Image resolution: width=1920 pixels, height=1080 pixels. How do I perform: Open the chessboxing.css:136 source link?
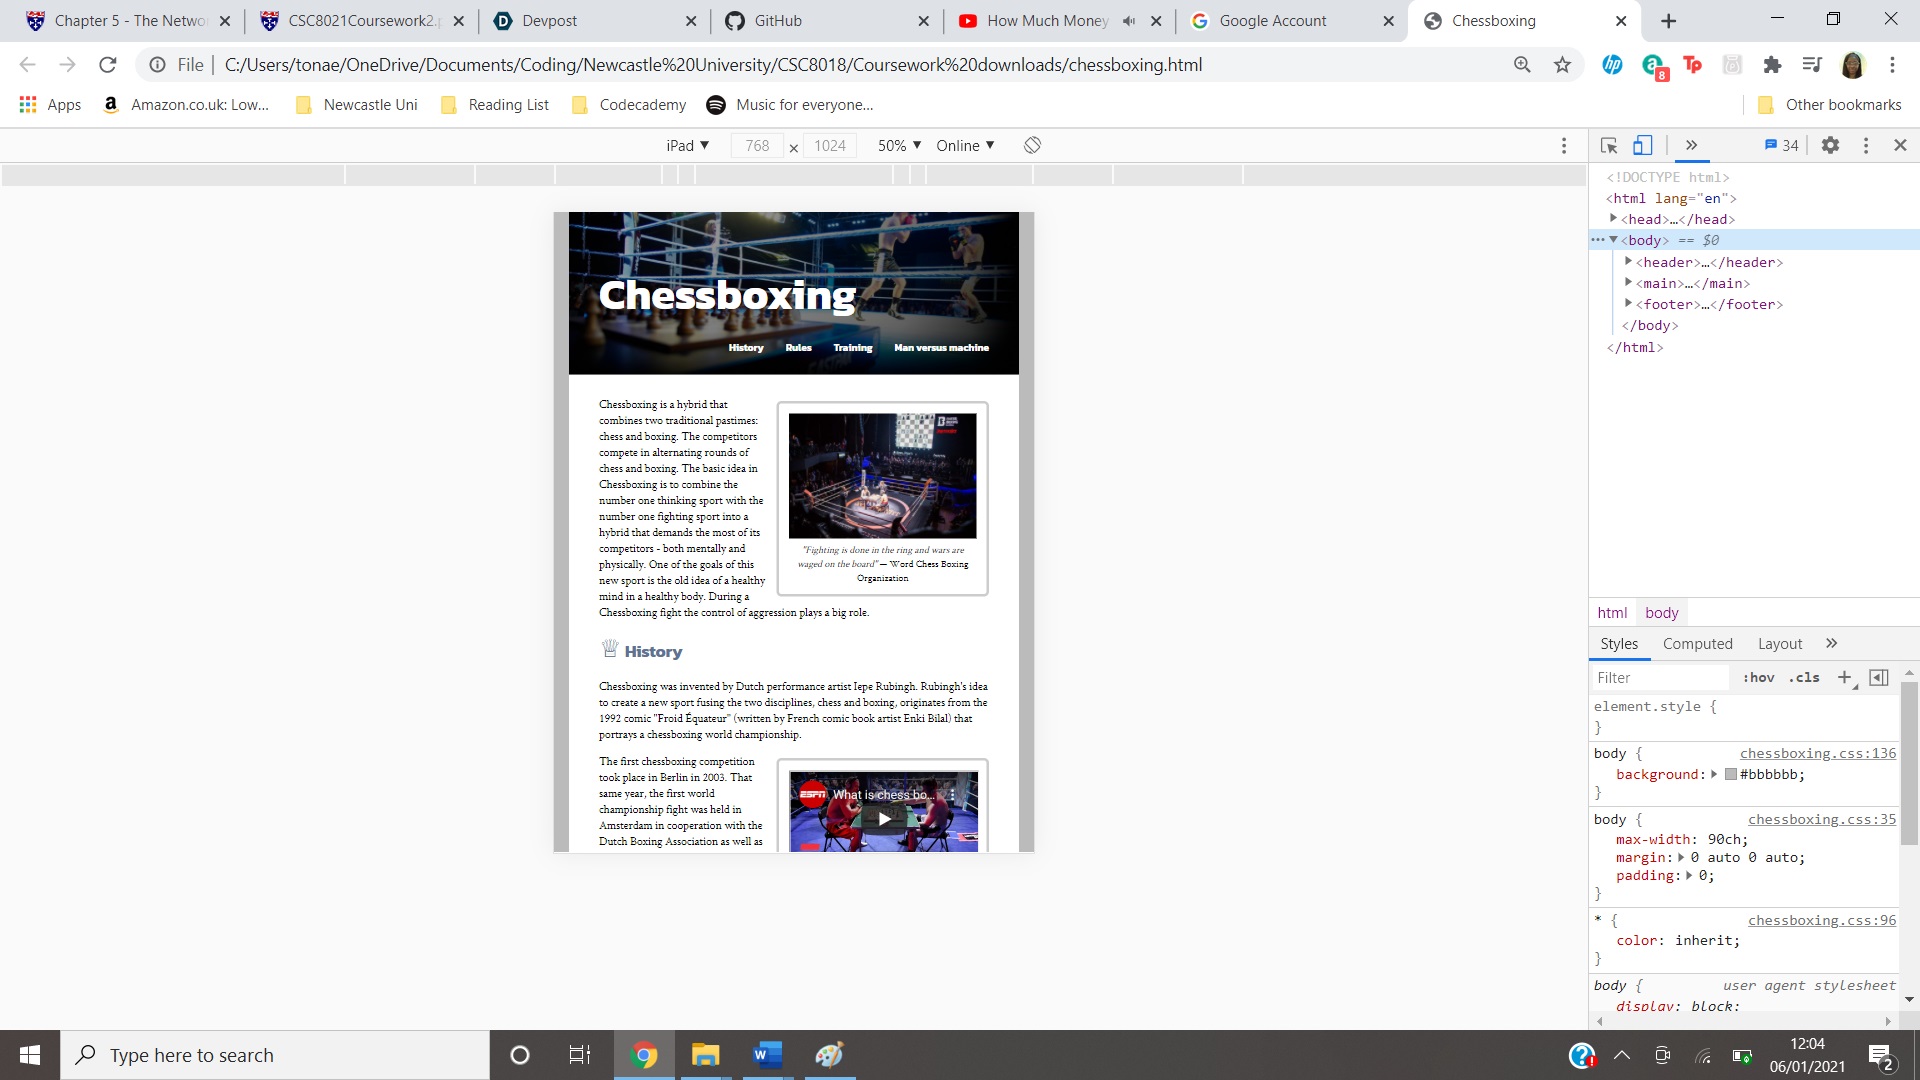1817,753
